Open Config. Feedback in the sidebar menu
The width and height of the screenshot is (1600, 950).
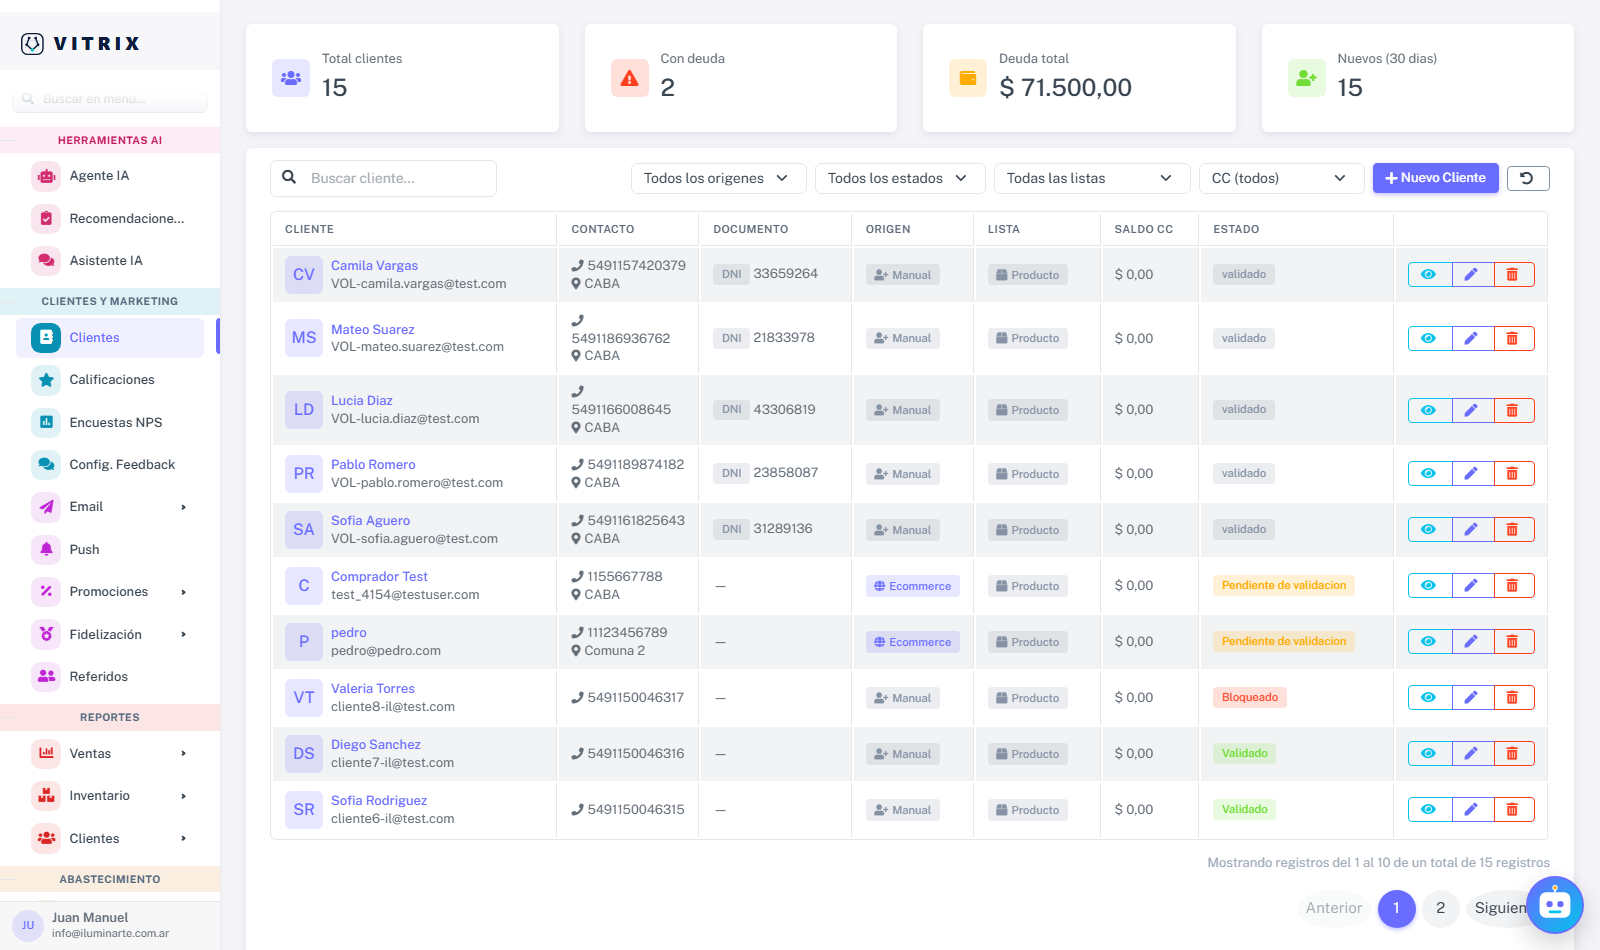110,465
